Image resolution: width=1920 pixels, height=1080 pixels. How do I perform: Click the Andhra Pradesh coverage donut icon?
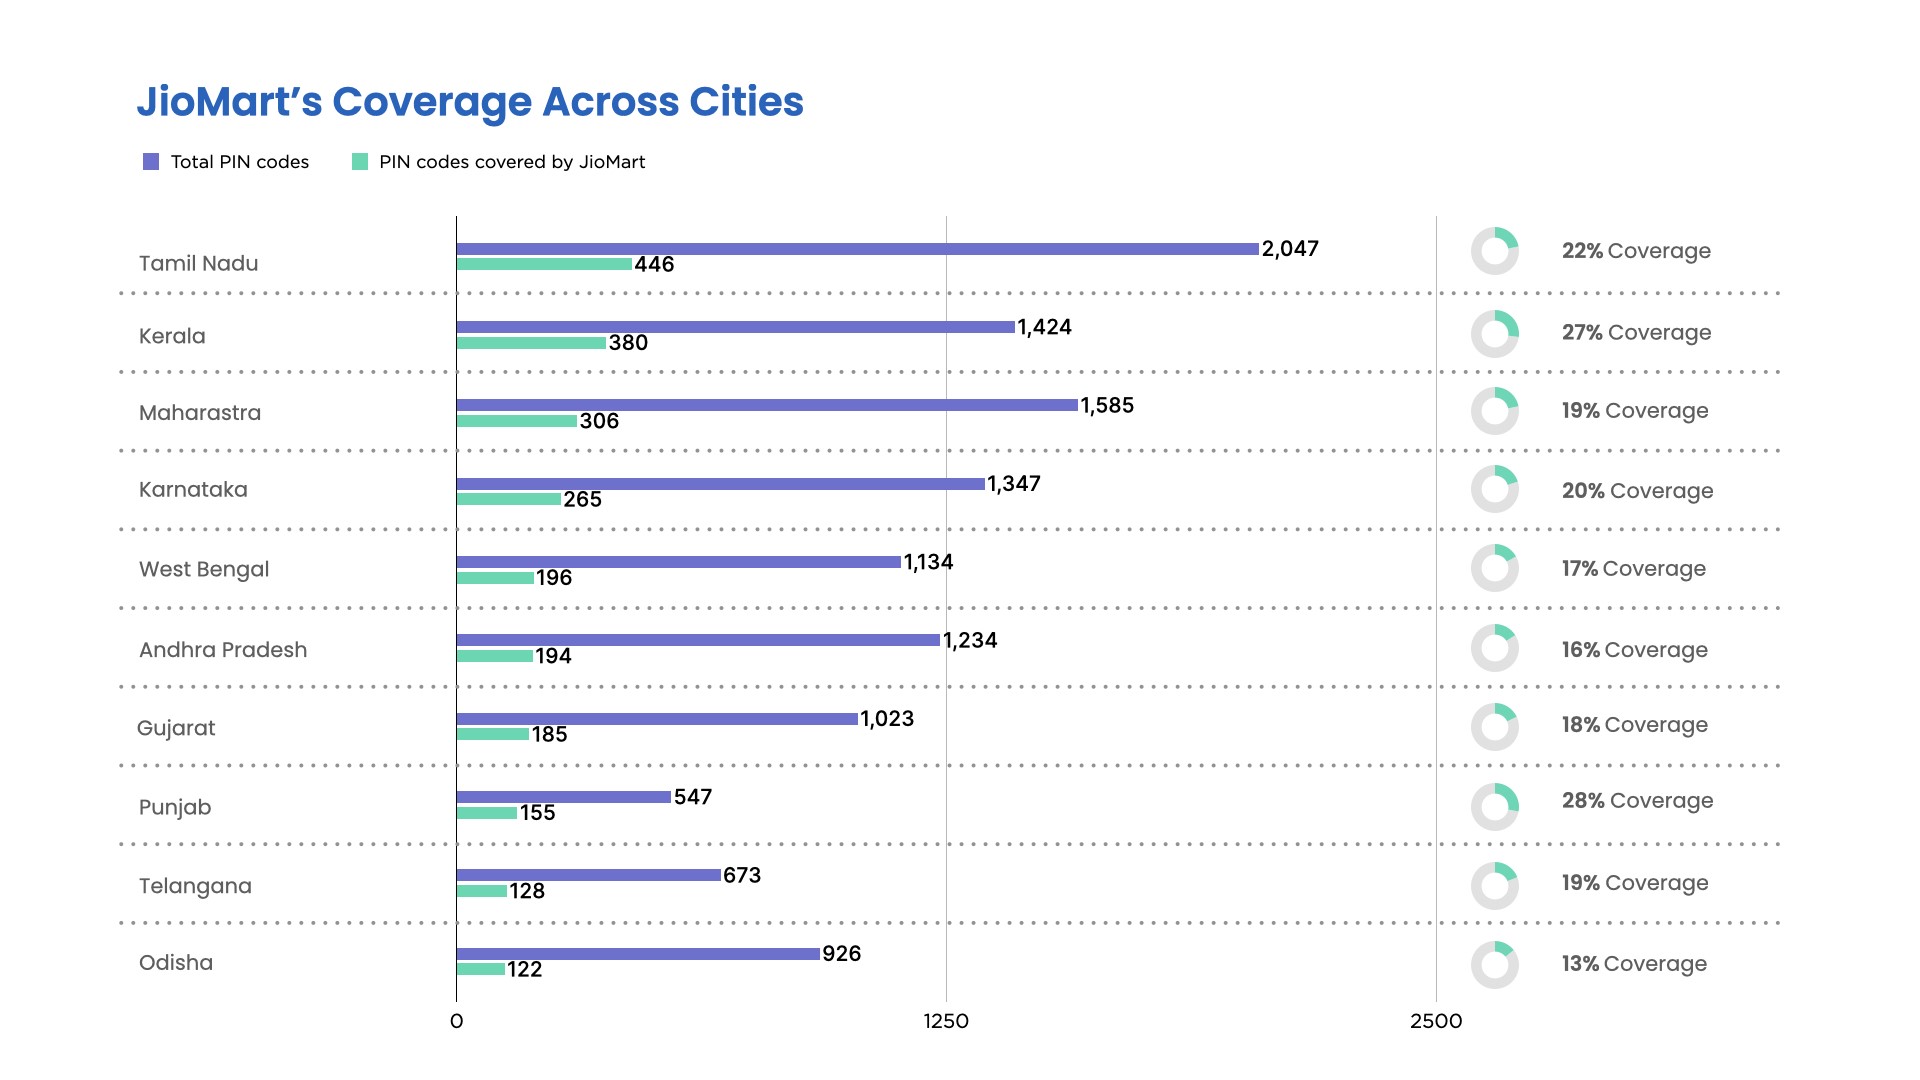[1495, 648]
